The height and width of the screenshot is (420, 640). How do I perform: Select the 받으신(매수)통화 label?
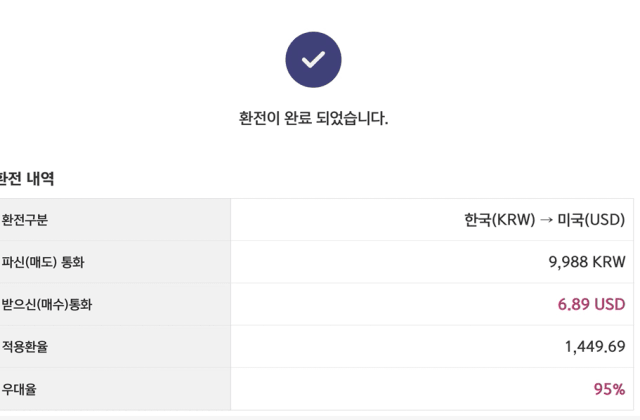point(47,304)
